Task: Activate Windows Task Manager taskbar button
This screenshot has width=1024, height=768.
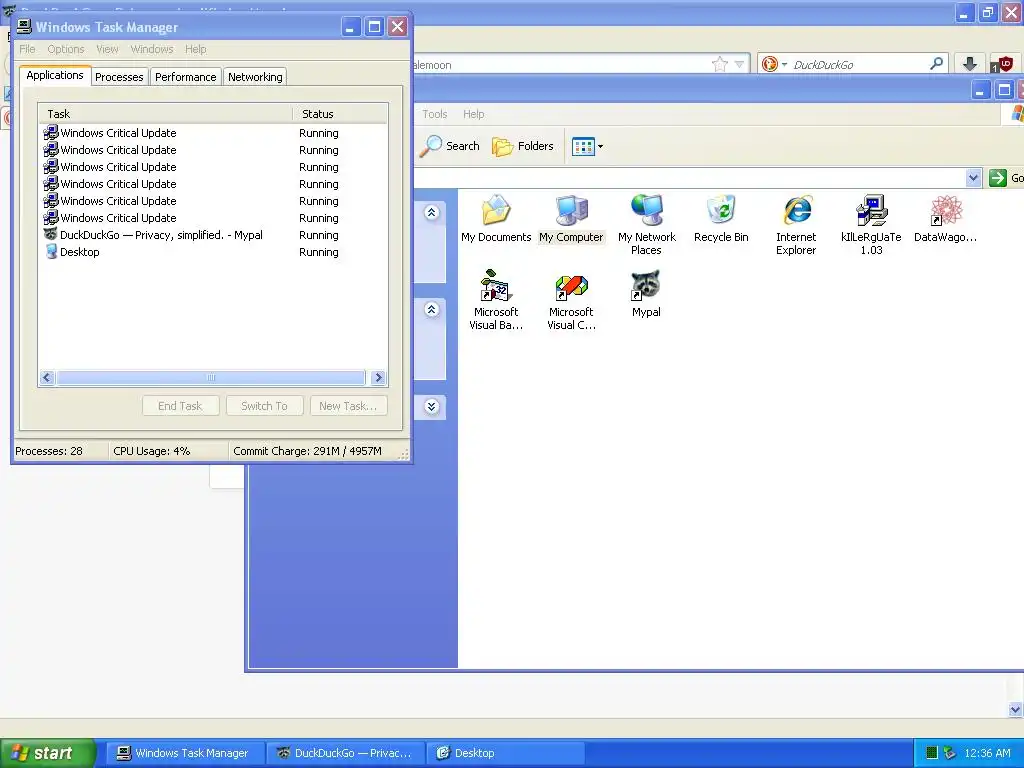Action: (x=185, y=753)
